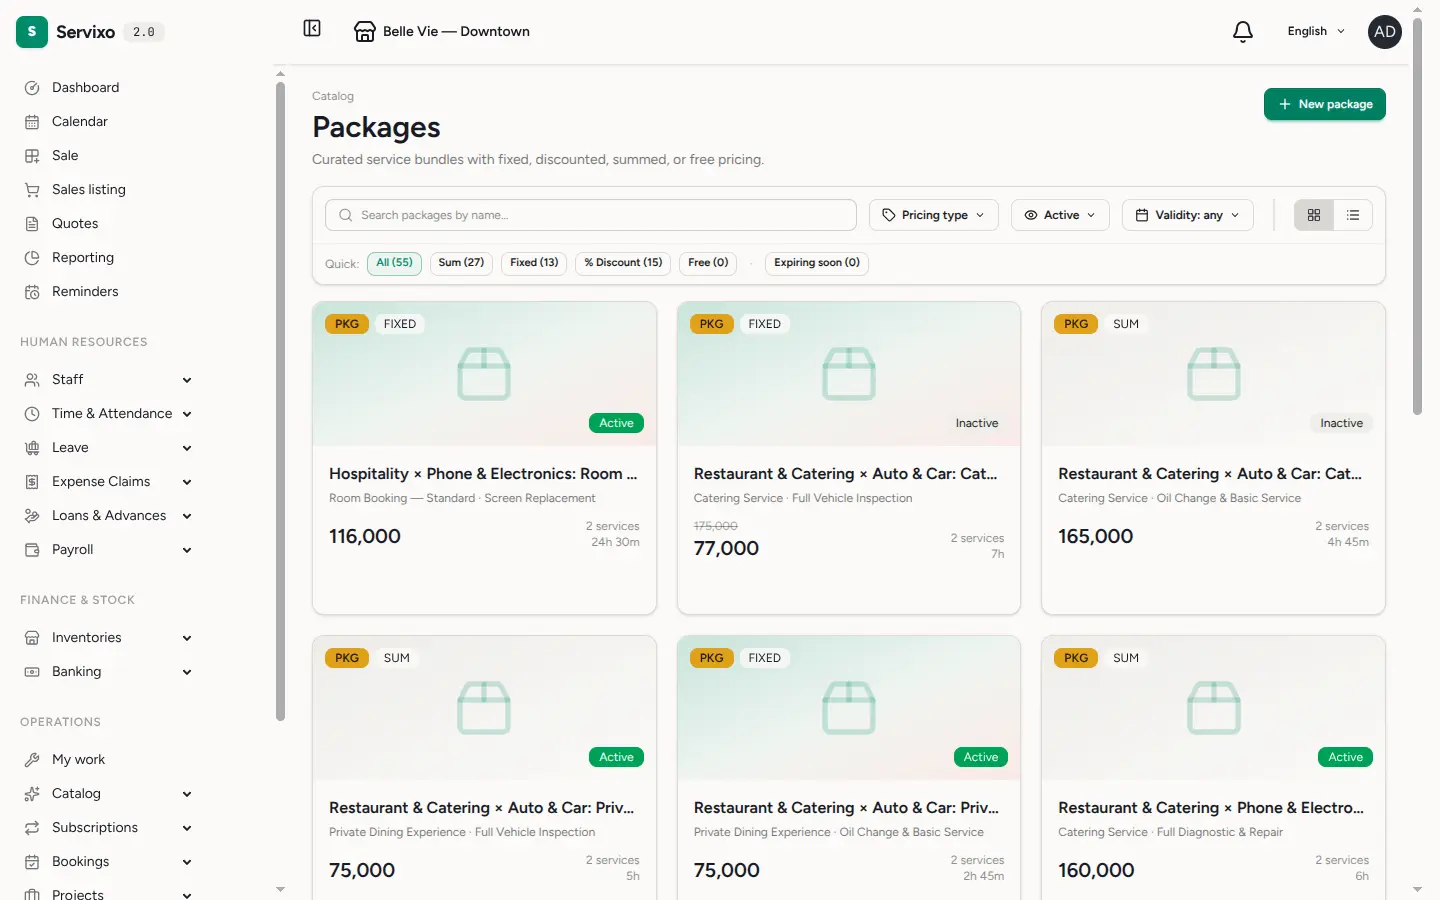Viewport: 1440px width, 900px height.
Task: Filter by Sum (27) quick chip
Action: pos(461,263)
